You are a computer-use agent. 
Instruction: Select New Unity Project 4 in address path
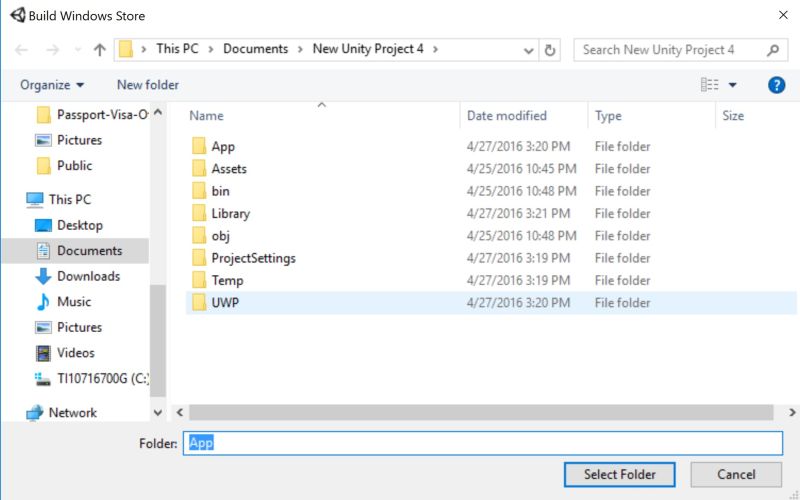click(x=368, y=49)
